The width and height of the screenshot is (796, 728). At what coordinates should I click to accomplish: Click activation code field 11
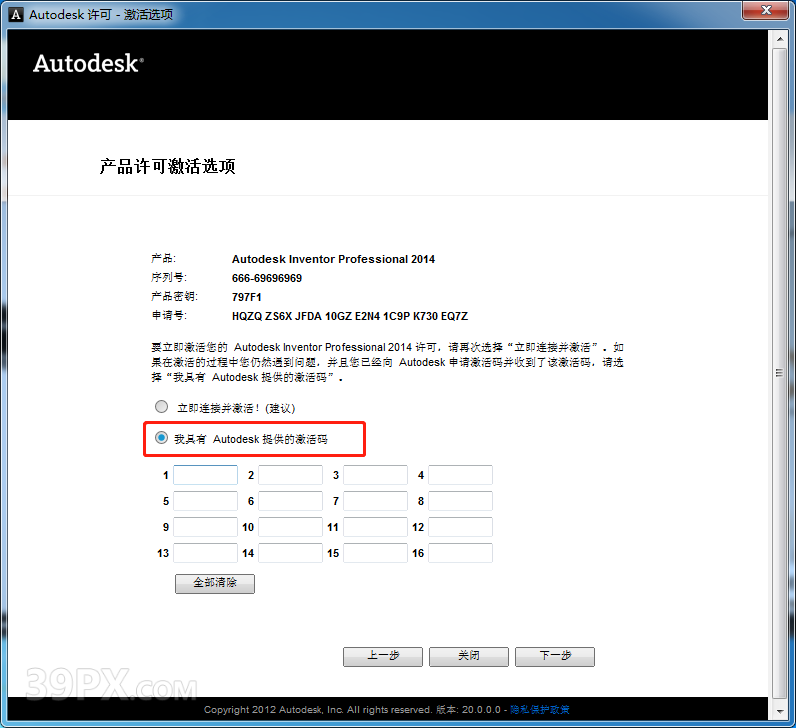[375, 527]
